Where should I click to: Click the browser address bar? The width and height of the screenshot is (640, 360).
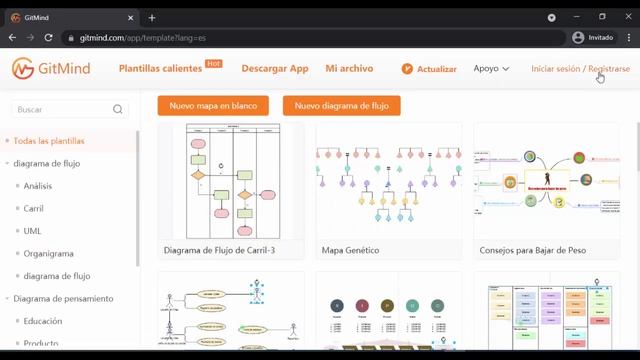[x=314, y=38]
